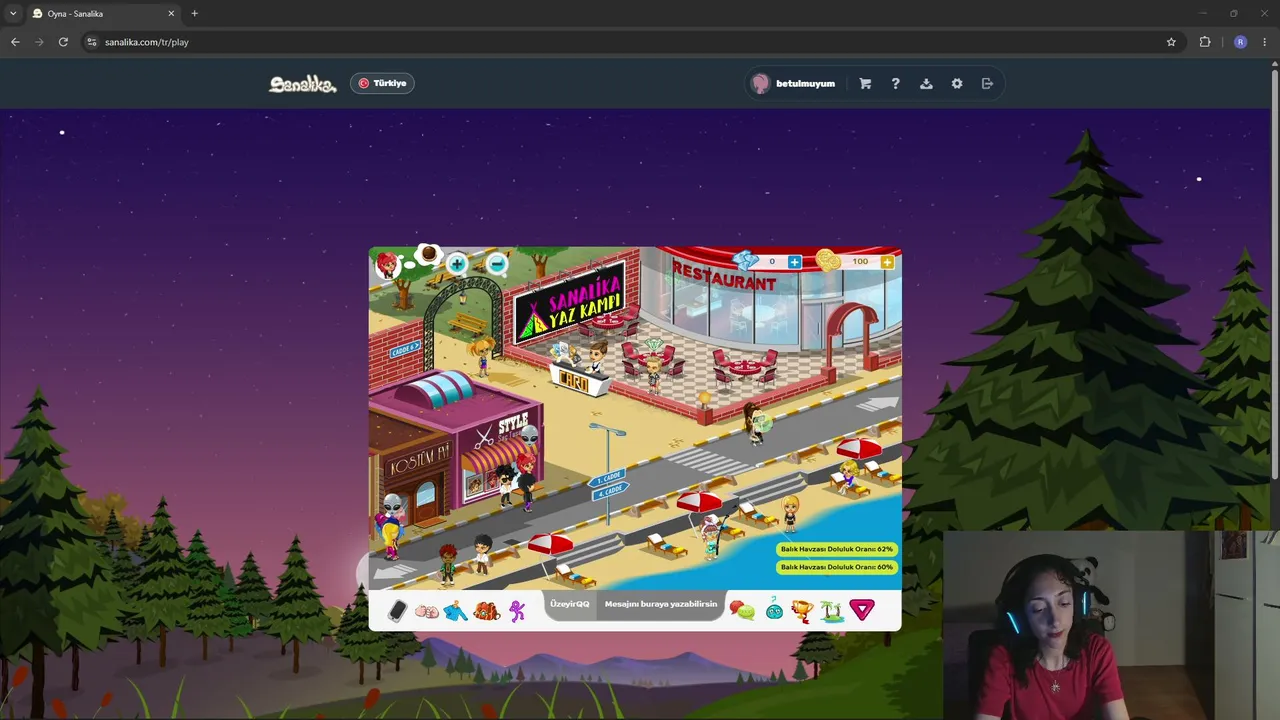
Task: Open the chat bubbles icon
Action: click(742, 610)
